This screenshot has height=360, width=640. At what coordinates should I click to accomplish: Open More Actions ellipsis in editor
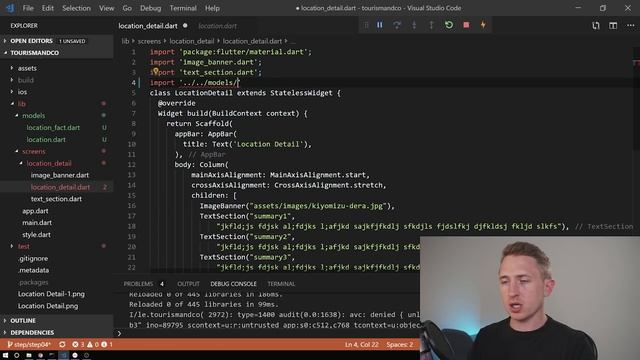tap(631, 26)
